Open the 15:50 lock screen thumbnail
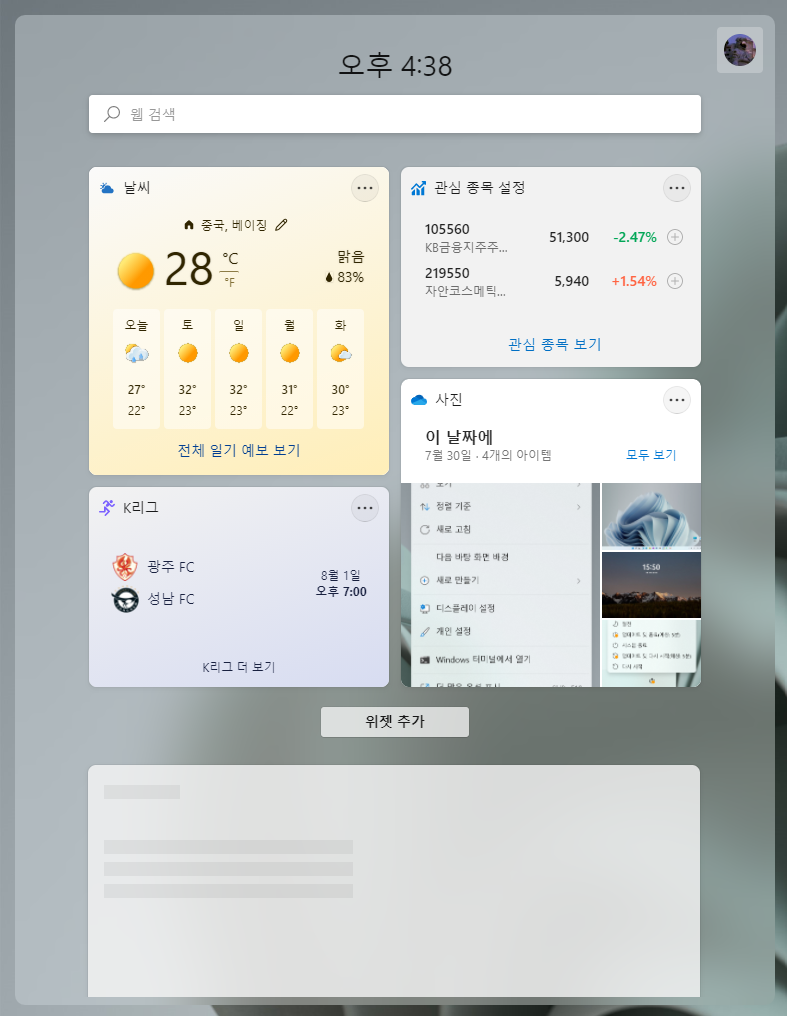 [x=651, y=584]
